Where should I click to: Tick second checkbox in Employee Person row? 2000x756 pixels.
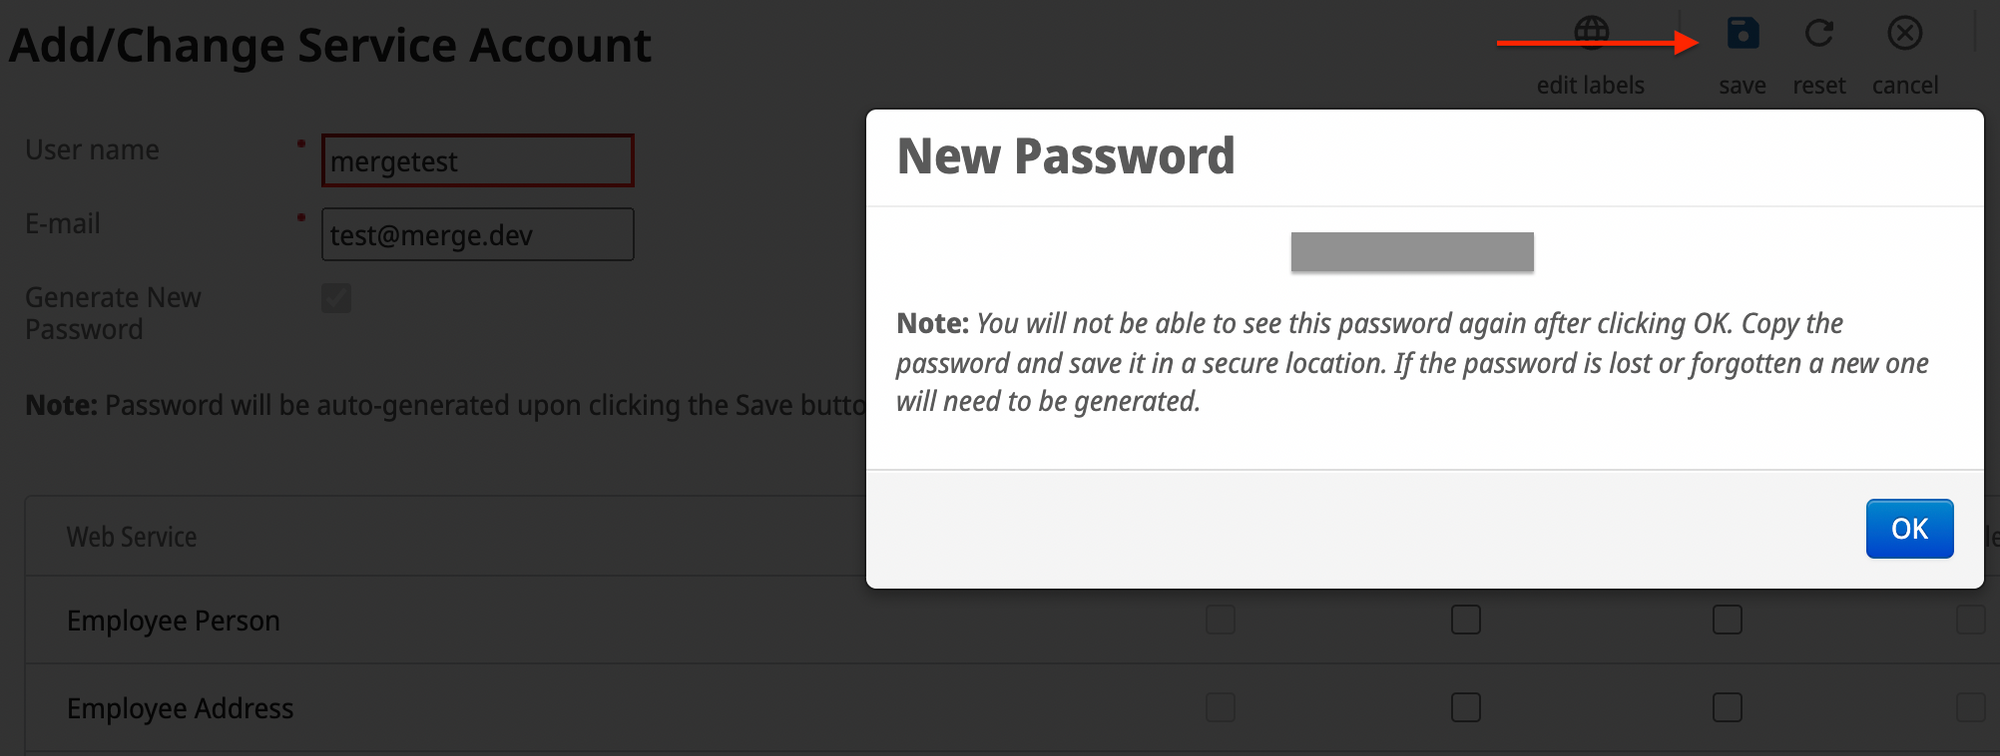click(1466, 620)
